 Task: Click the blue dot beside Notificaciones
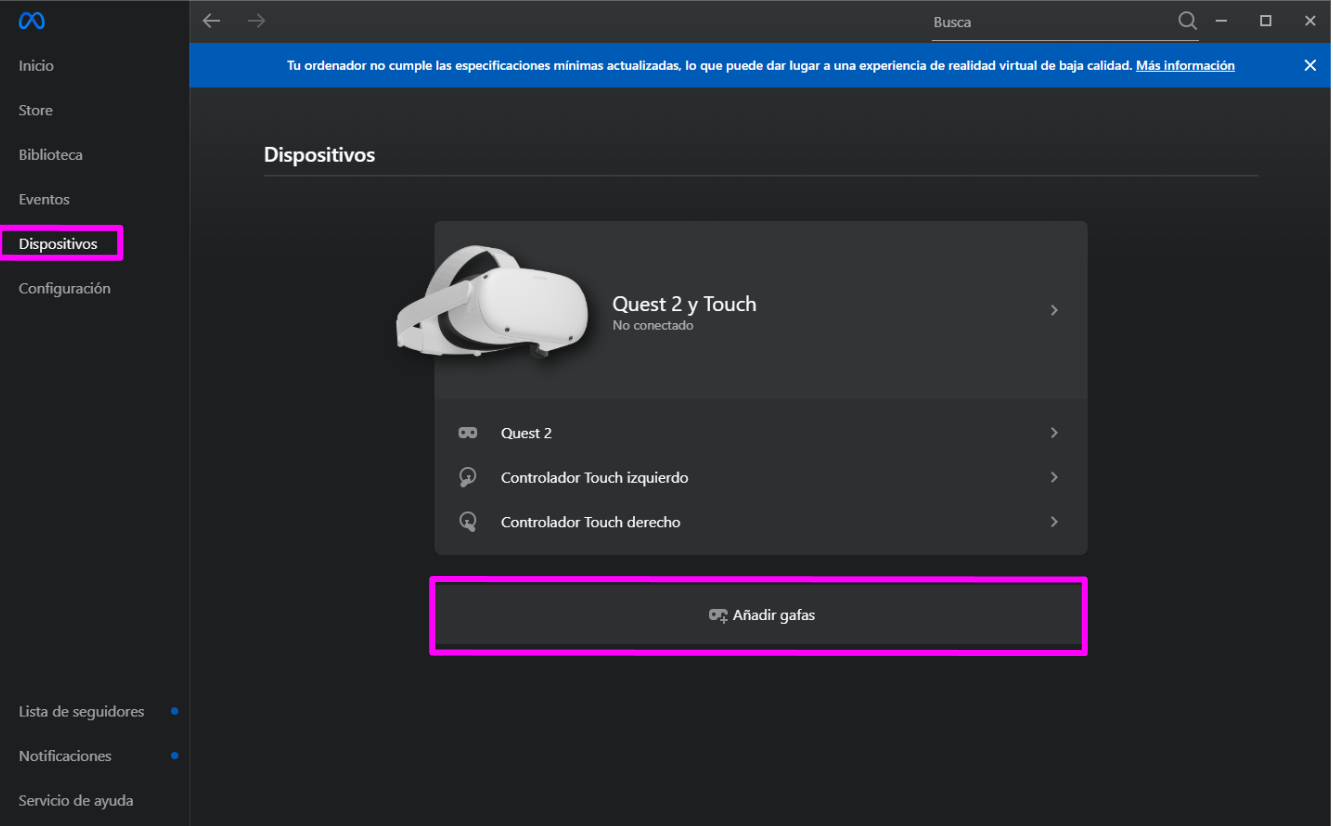click(174, 755)
